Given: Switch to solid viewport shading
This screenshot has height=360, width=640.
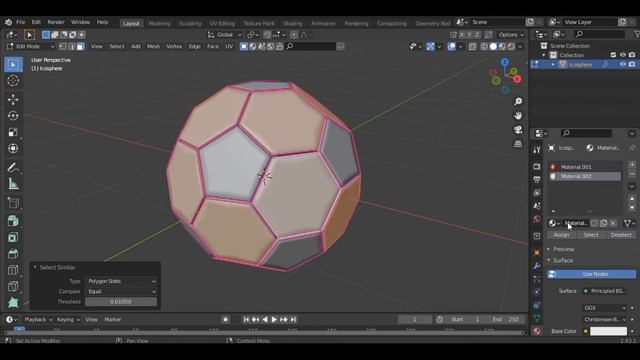Looking at the screenshot, I should [493, 47].
